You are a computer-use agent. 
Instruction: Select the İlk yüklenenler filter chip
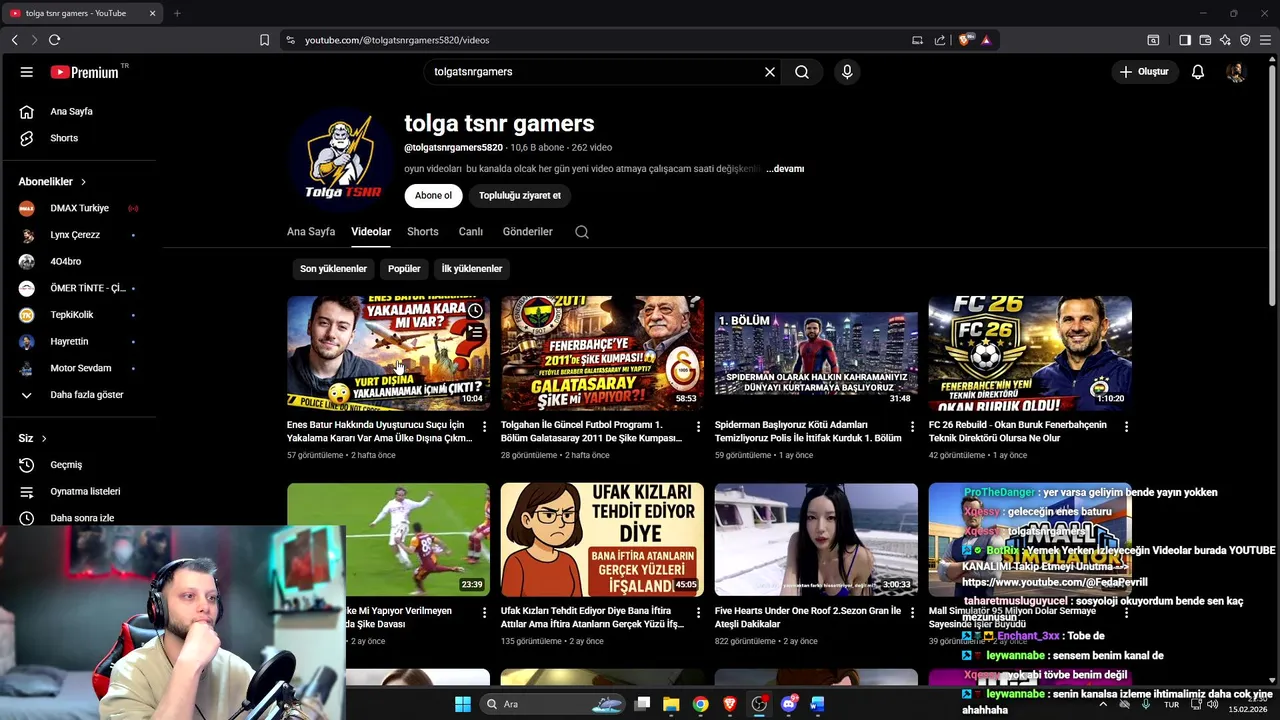coord(472,269)
